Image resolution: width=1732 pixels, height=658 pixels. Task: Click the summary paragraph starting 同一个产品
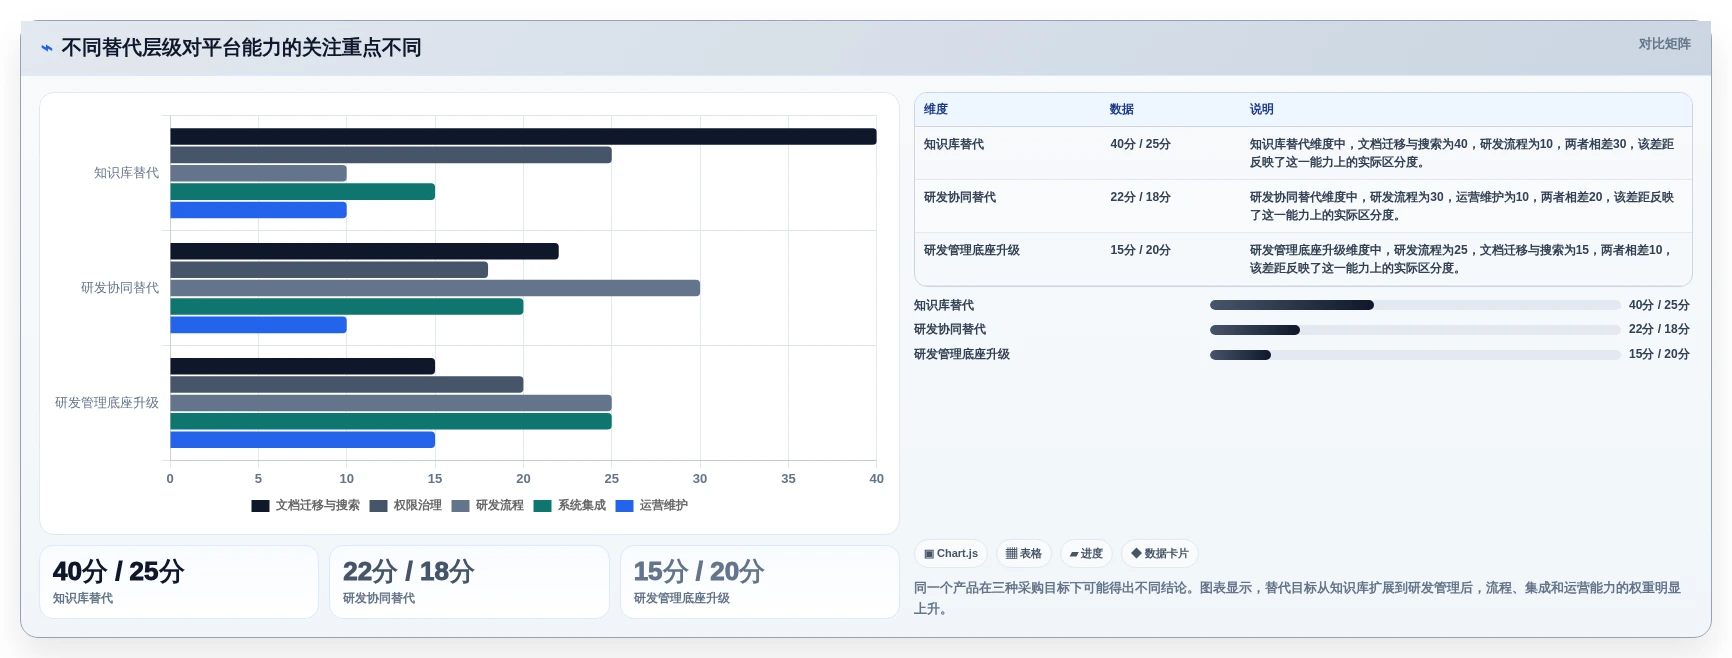click(1298, 598)
